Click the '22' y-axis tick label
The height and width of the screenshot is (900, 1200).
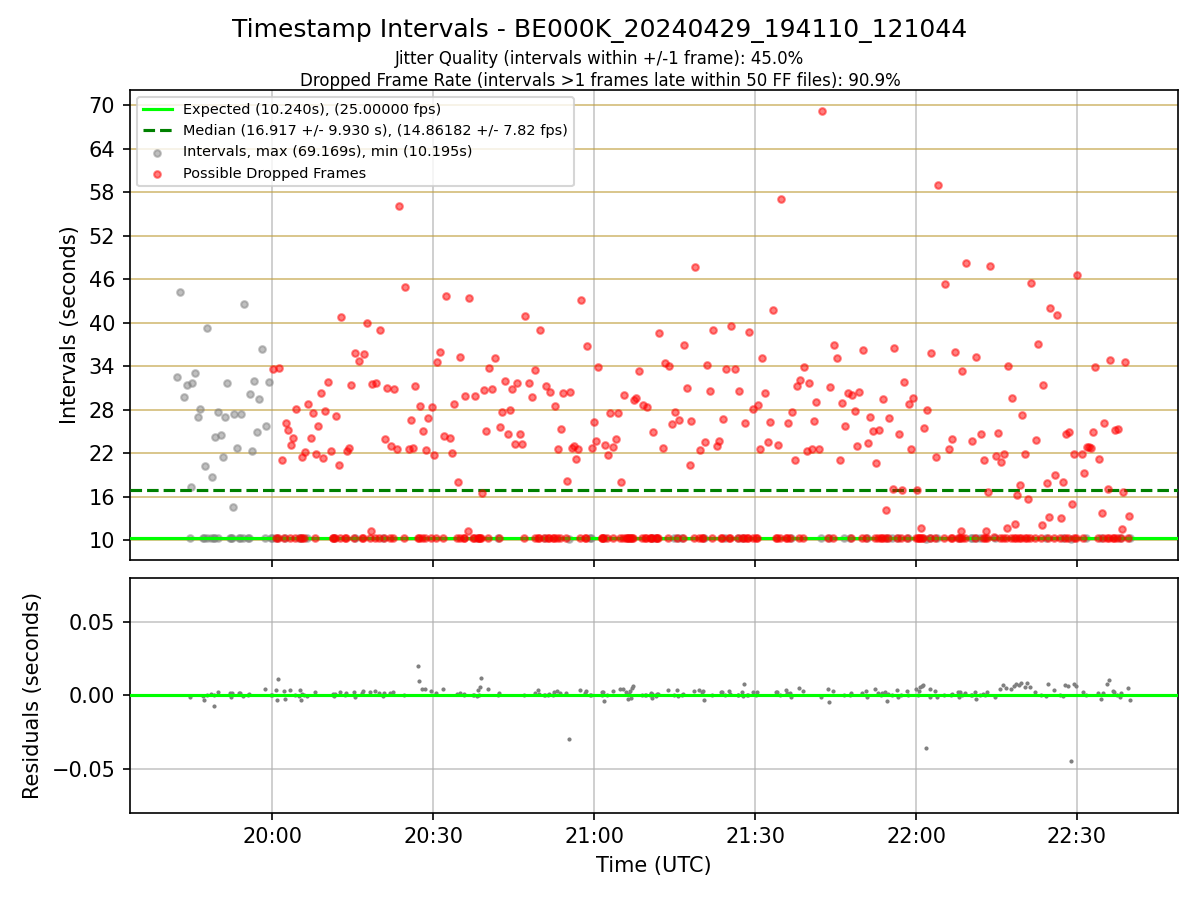pyautogui.click(x=103, y=453)
